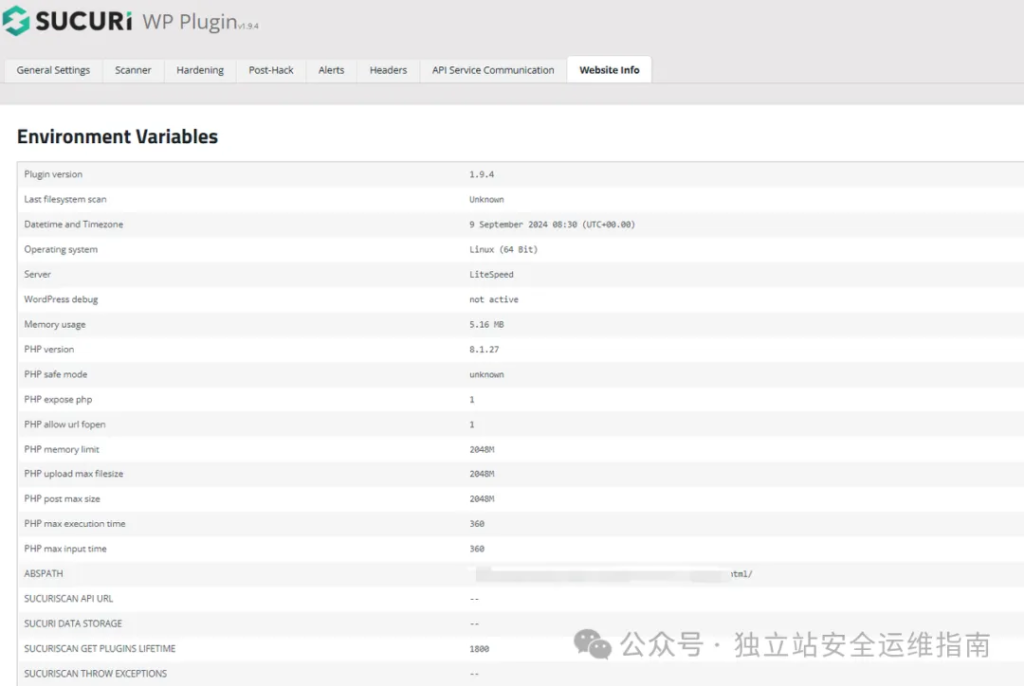This screenshot has height=686, width=1024.
Task: Click the 'PHP max input time' label
Action: click(x=65, y=549)
